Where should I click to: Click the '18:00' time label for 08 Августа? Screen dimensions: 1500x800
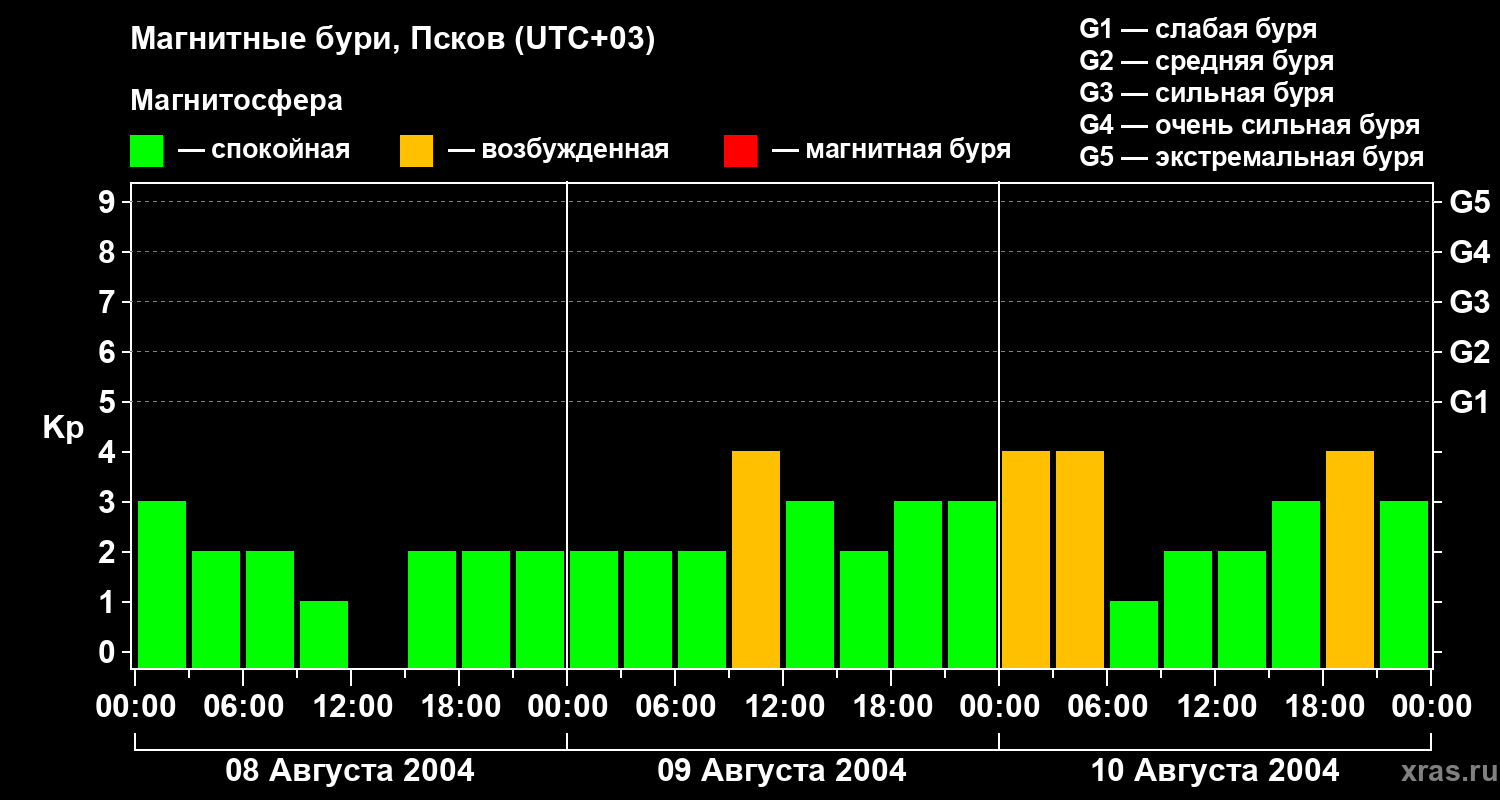[x=459, y=706]
